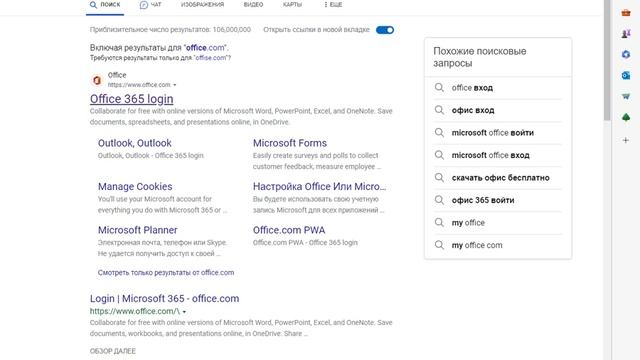Click the 'ОБЗОР ДАЛЕЕ' label
The width and height of the screenshot is (640, 360).
(x=113, y=351)
